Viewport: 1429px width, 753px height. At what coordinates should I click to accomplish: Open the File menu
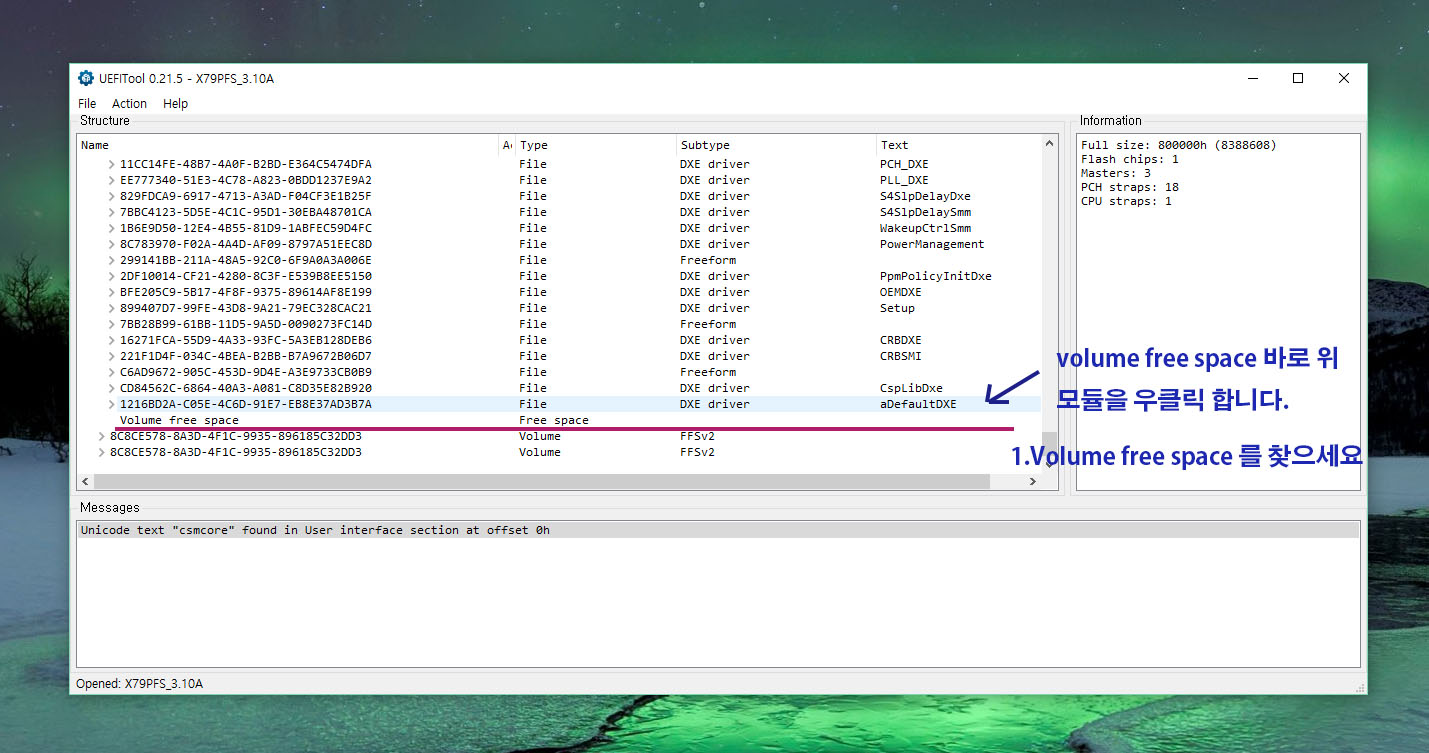(x=87, y=103)
